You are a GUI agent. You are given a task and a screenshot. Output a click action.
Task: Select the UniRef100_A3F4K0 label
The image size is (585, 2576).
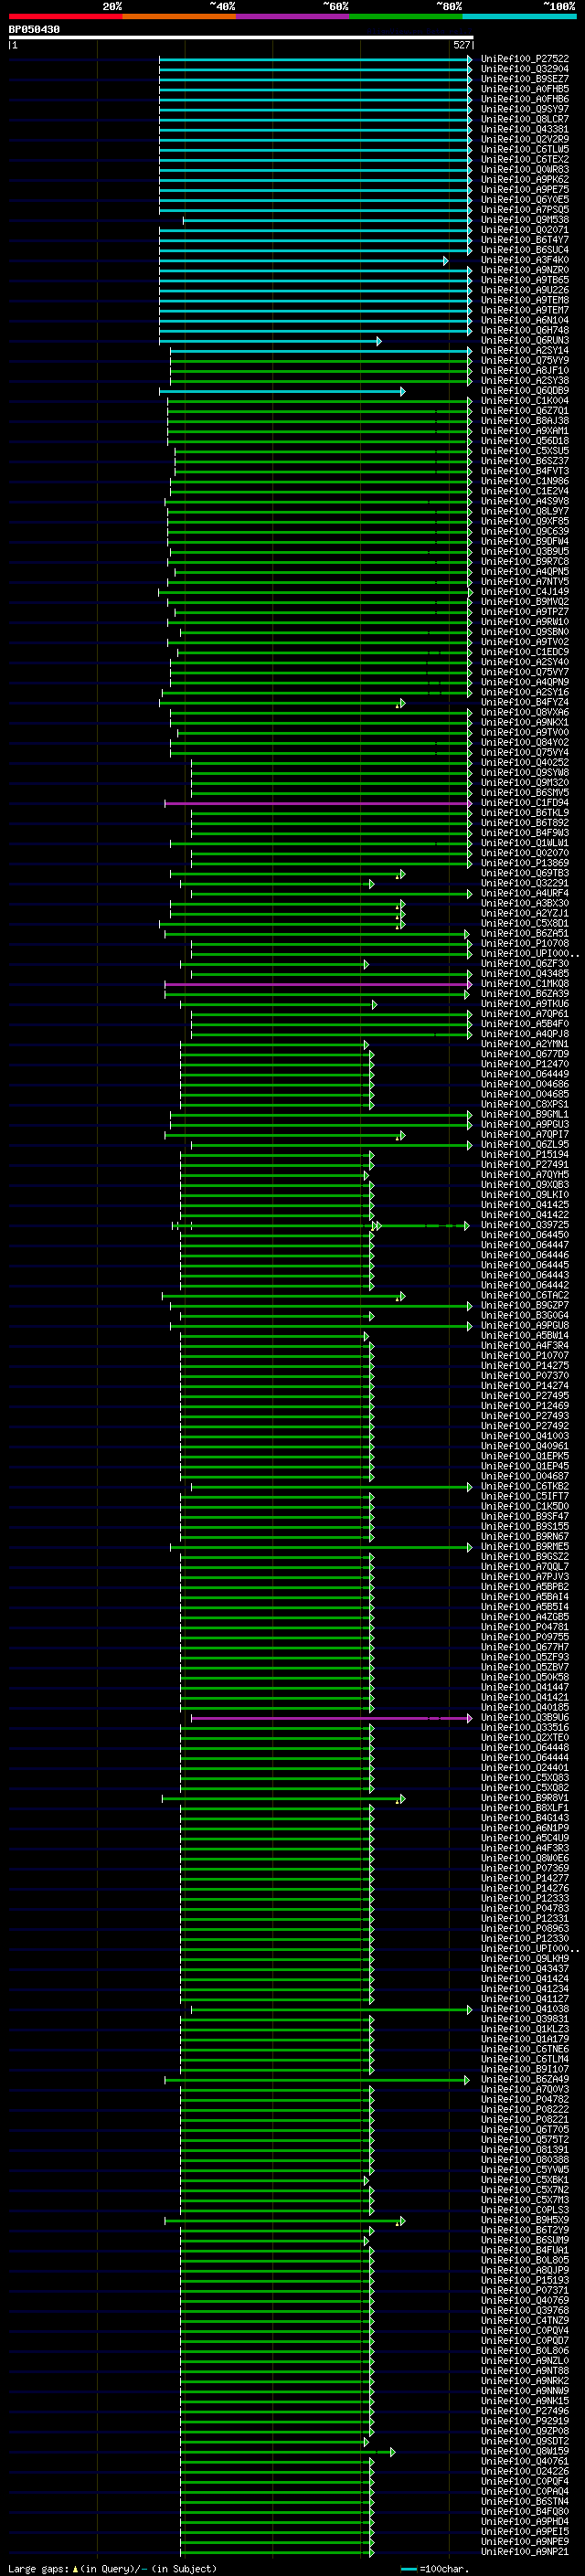point(525,260)
